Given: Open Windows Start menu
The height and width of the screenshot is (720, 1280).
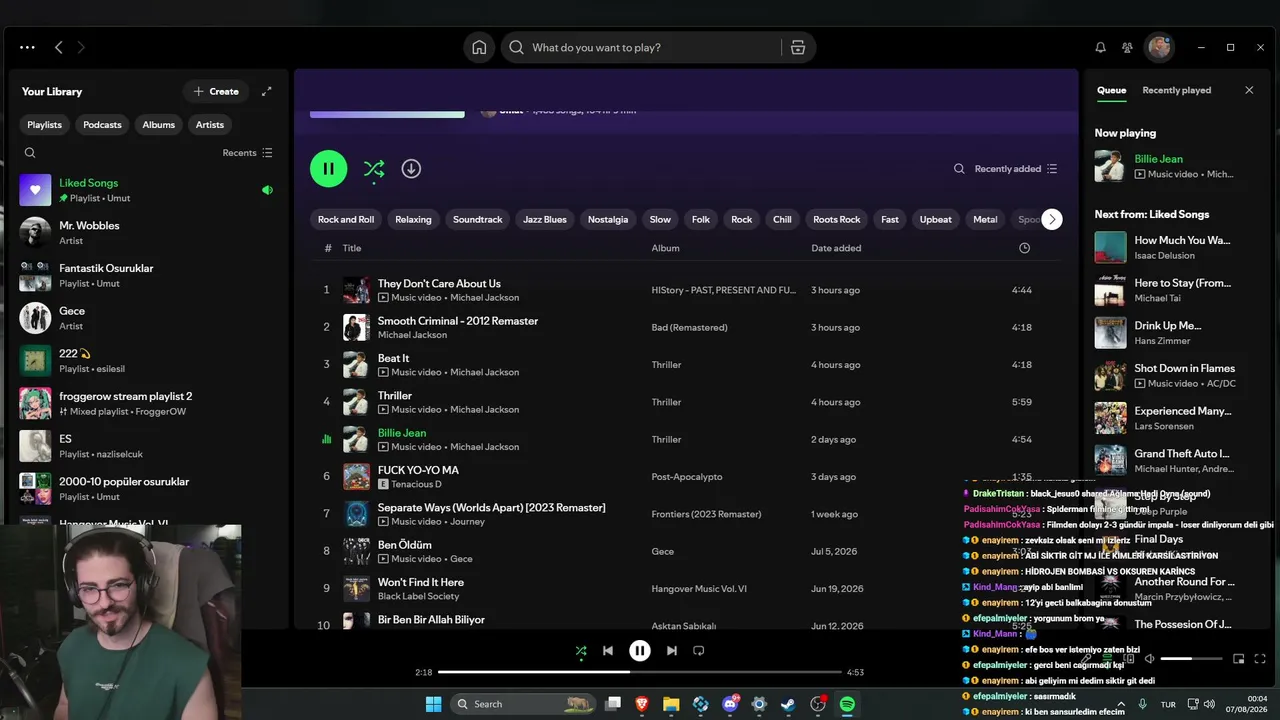Looking at the screenshot, I should [433, 704].
